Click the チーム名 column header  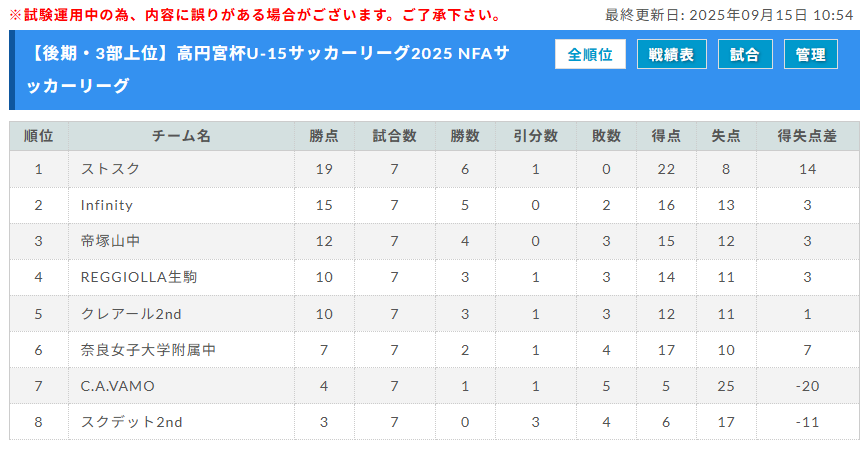(x=181, y=136)
